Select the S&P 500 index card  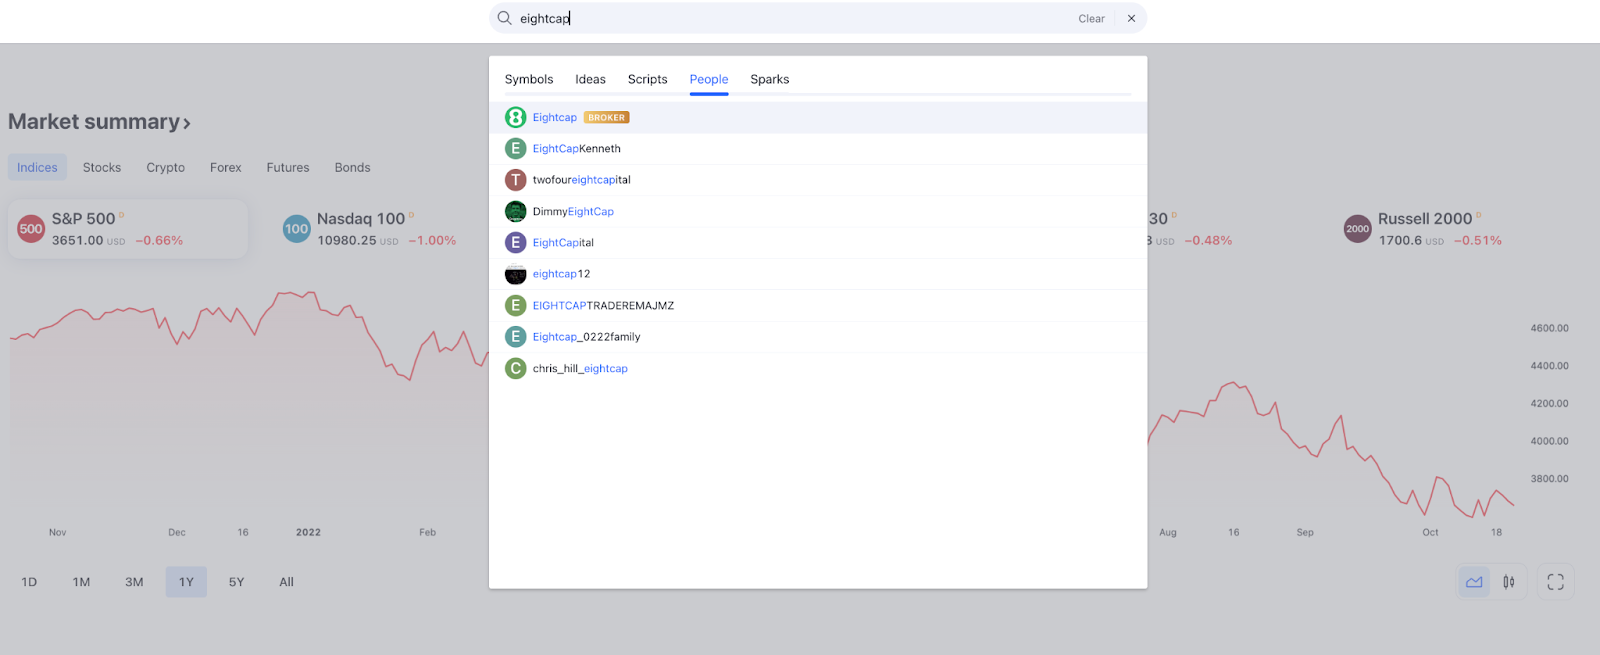click(128, 229)
